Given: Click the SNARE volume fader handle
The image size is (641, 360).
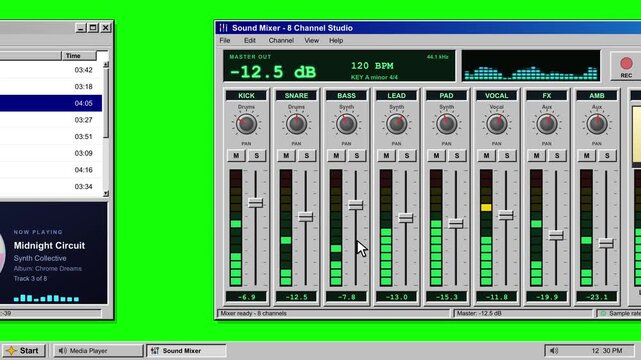Looking at the screenshot, I should click(305, 217).
